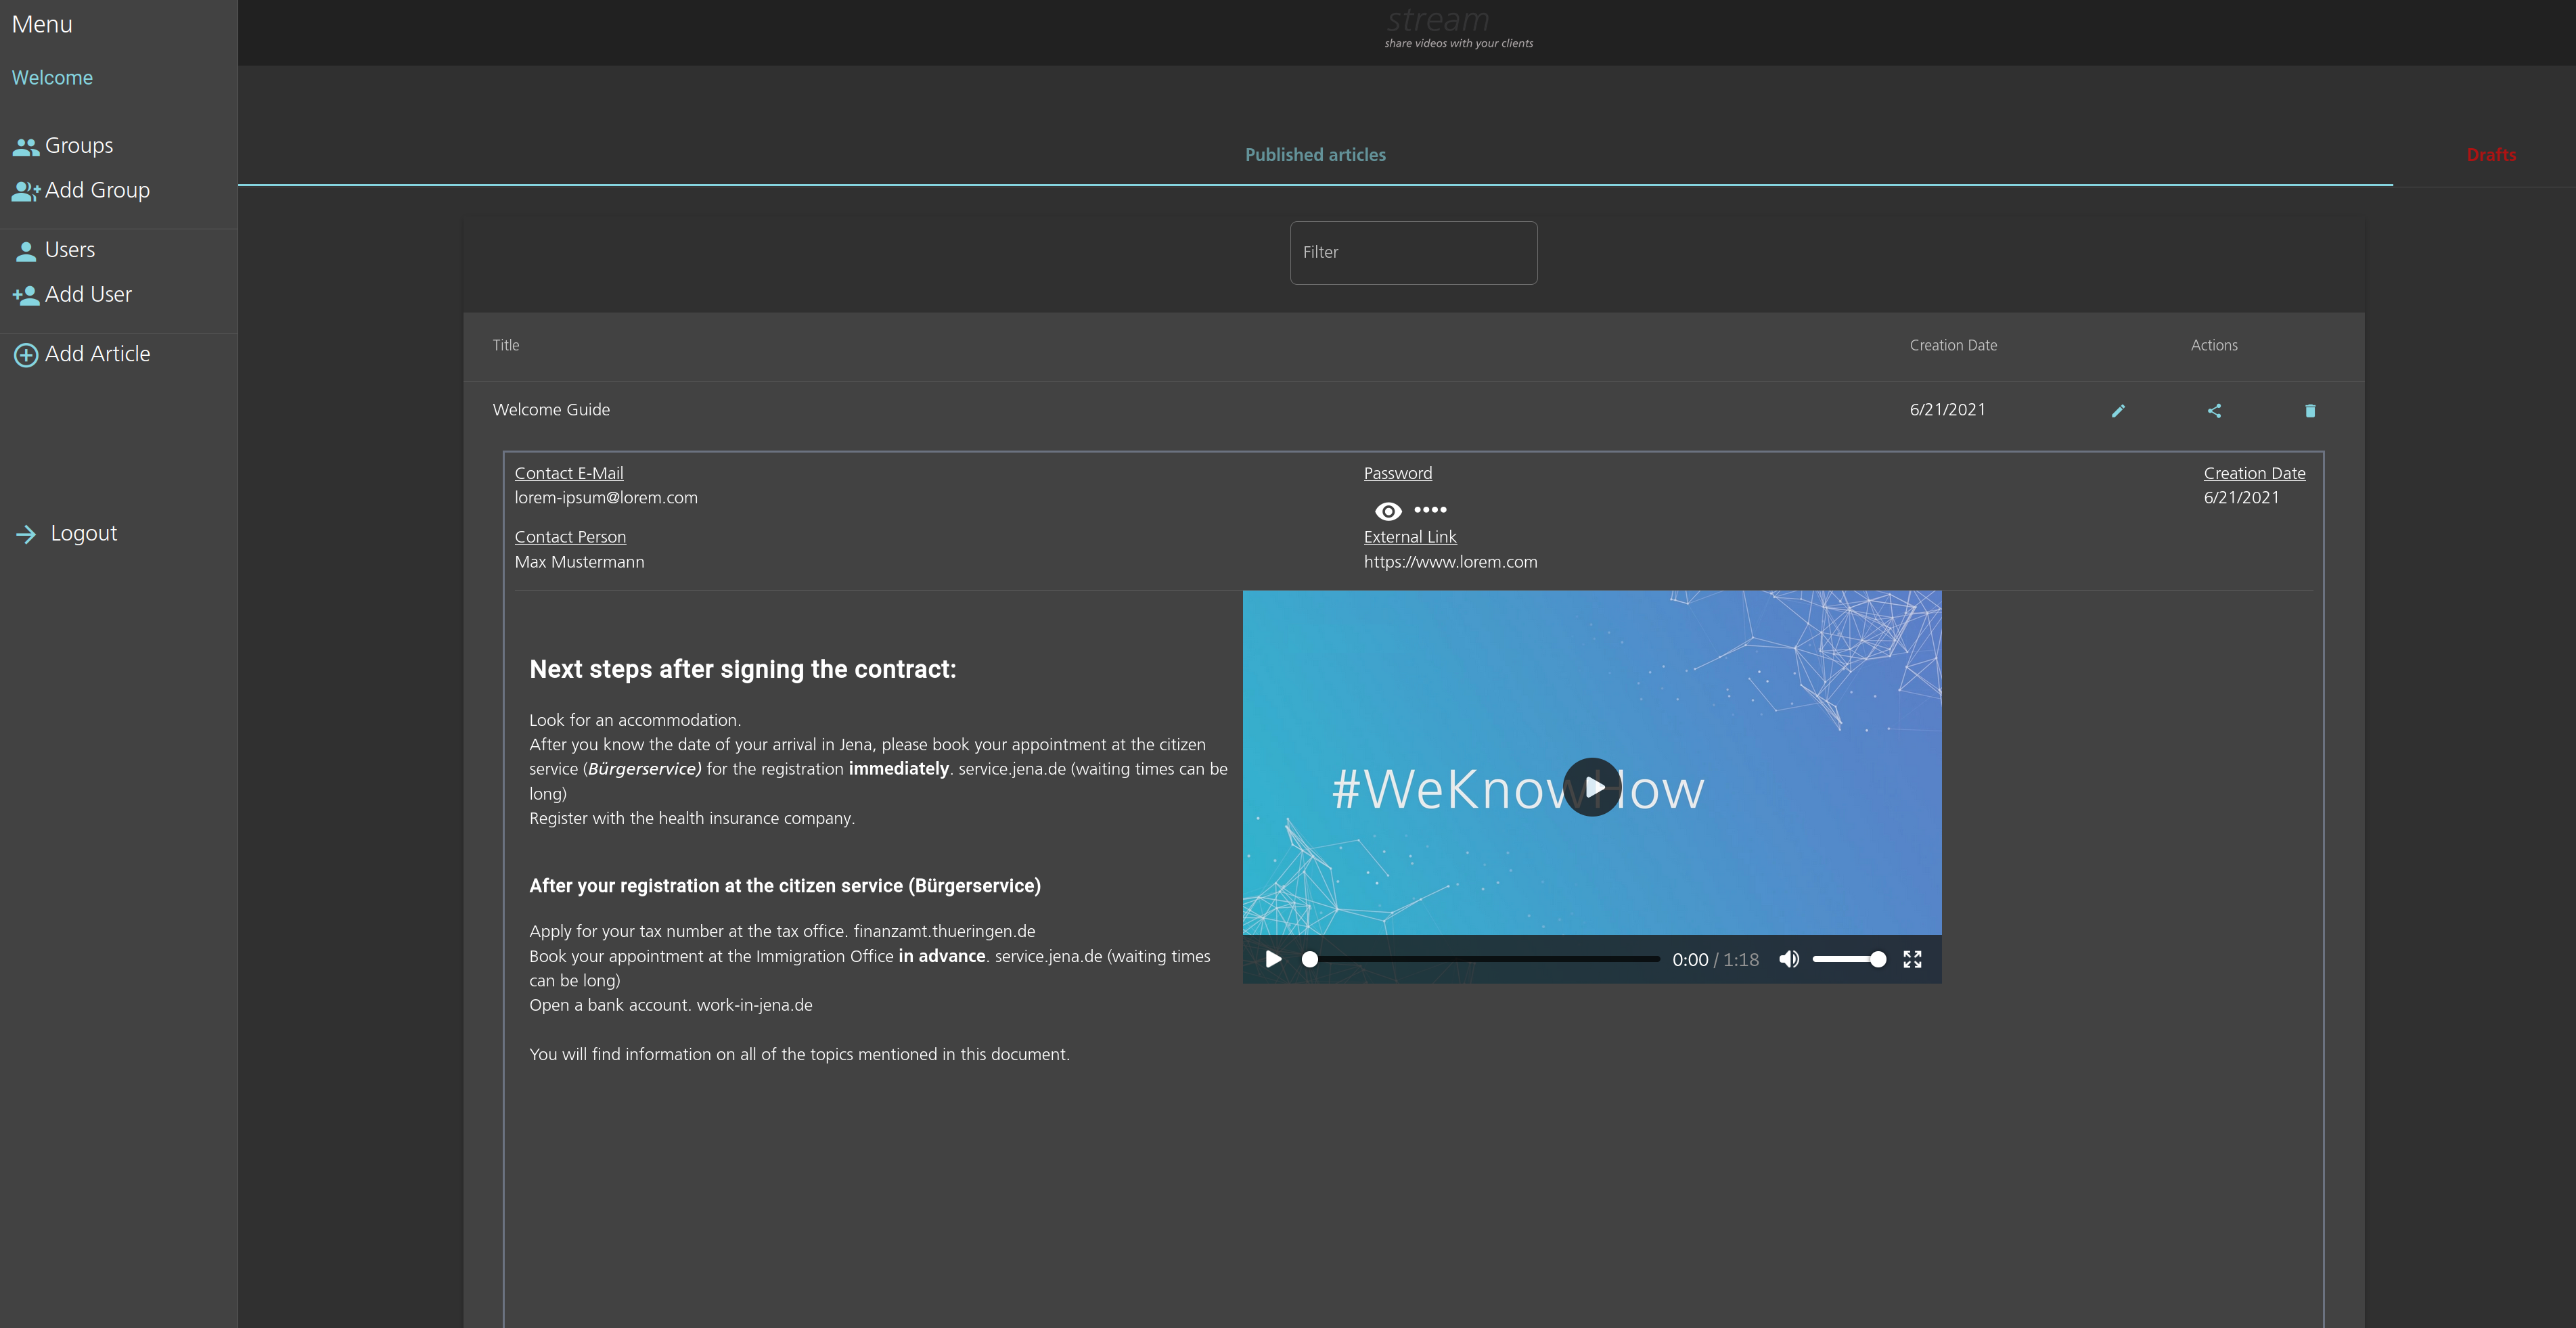The image size is (2576, 1328).
Task: Click the edit pencil icon for Welcome Guide
Action: (x=2118, y=411)
